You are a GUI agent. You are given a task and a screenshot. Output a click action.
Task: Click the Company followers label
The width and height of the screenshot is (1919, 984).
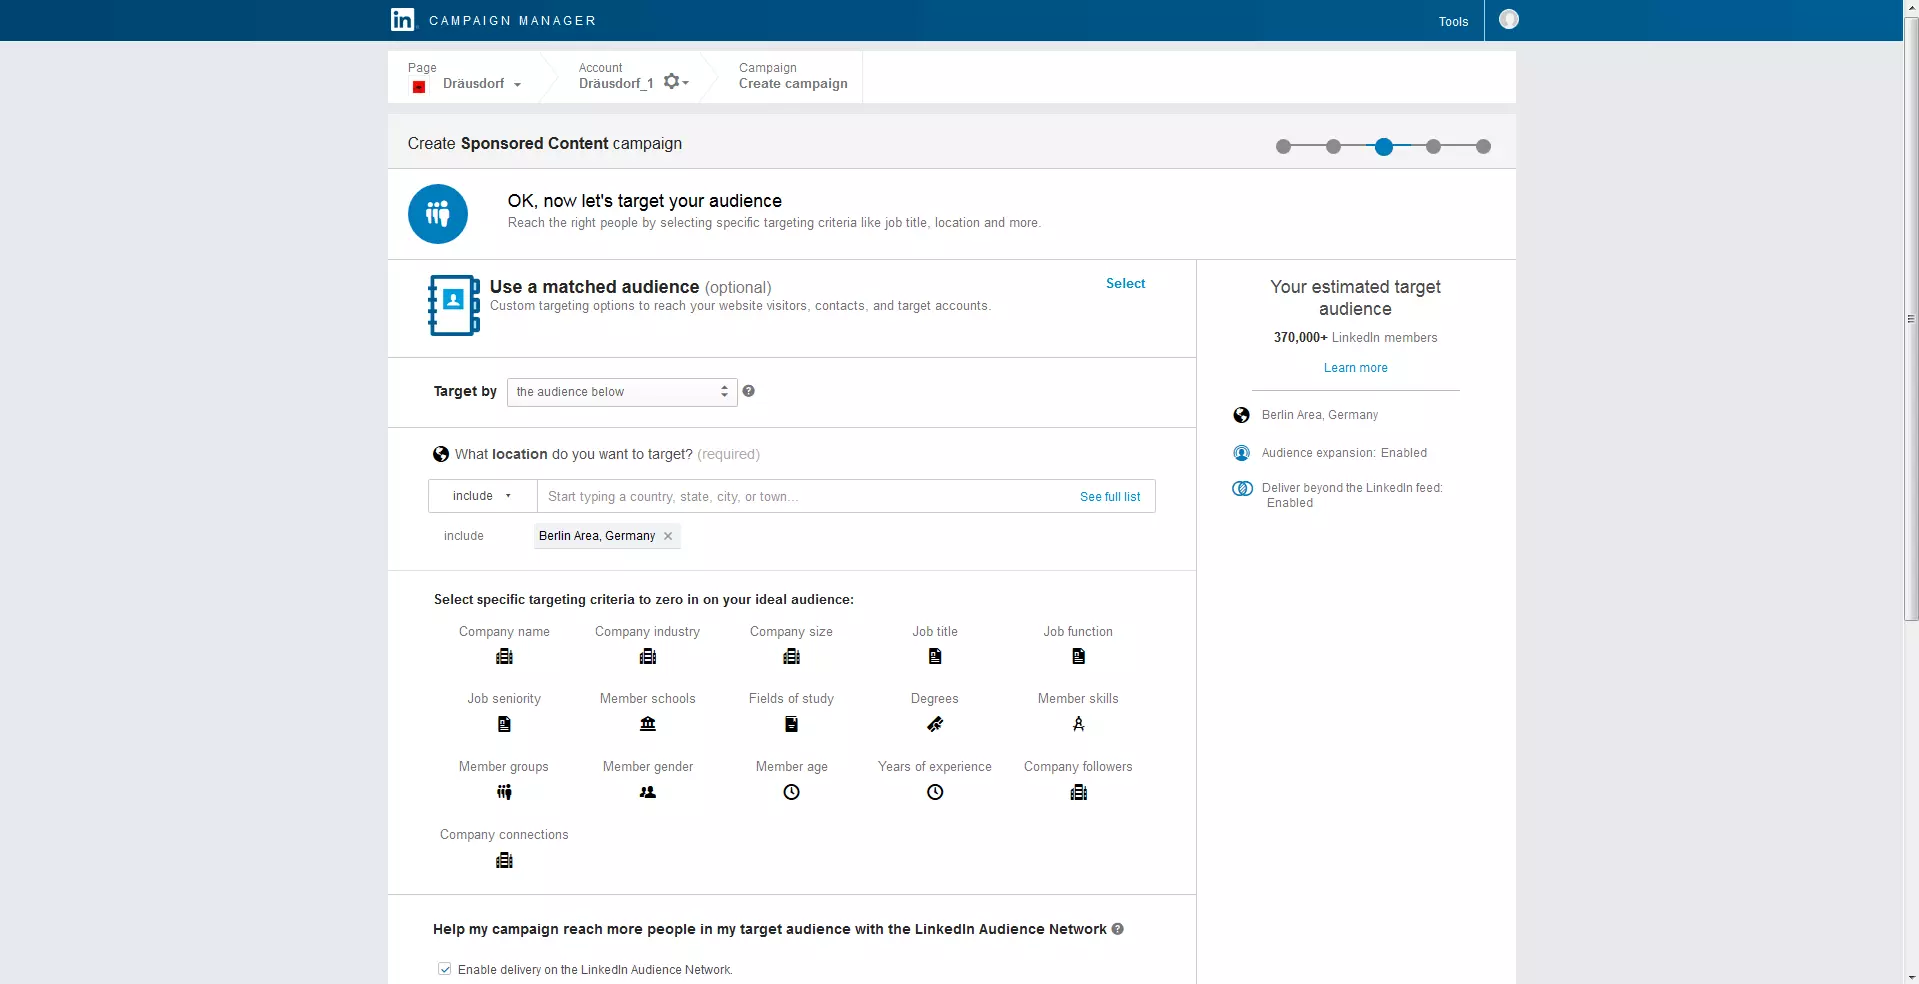tap(1078, 767)
